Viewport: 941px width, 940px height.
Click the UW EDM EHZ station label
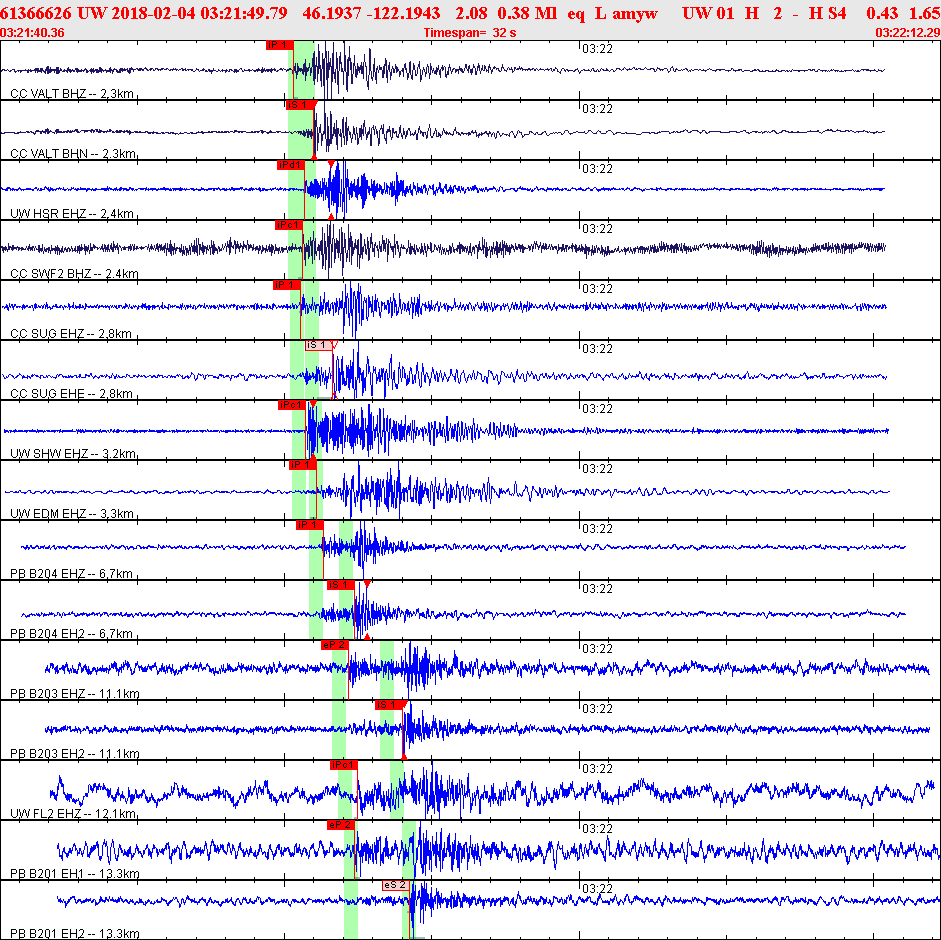pyautogui.click(x=71, y=514)
